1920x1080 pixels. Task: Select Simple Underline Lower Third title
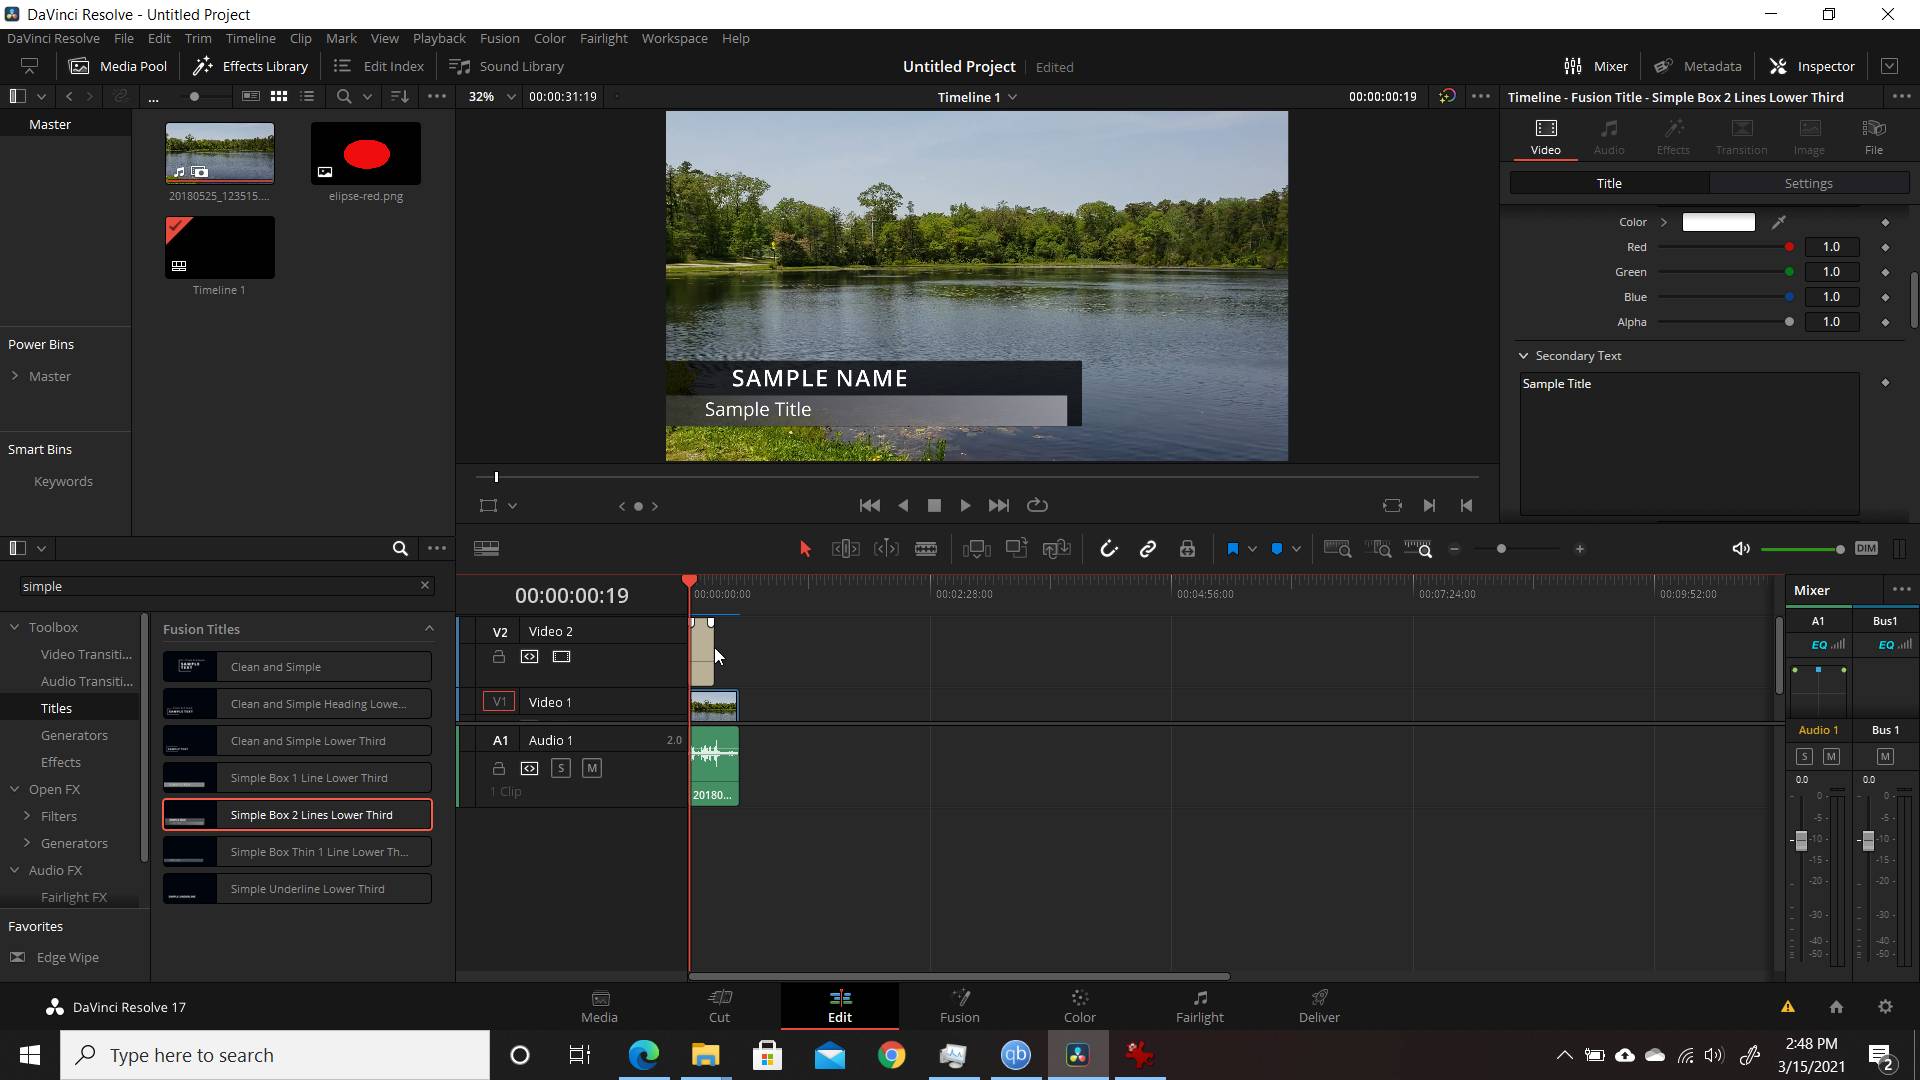[x=297, y=889]
